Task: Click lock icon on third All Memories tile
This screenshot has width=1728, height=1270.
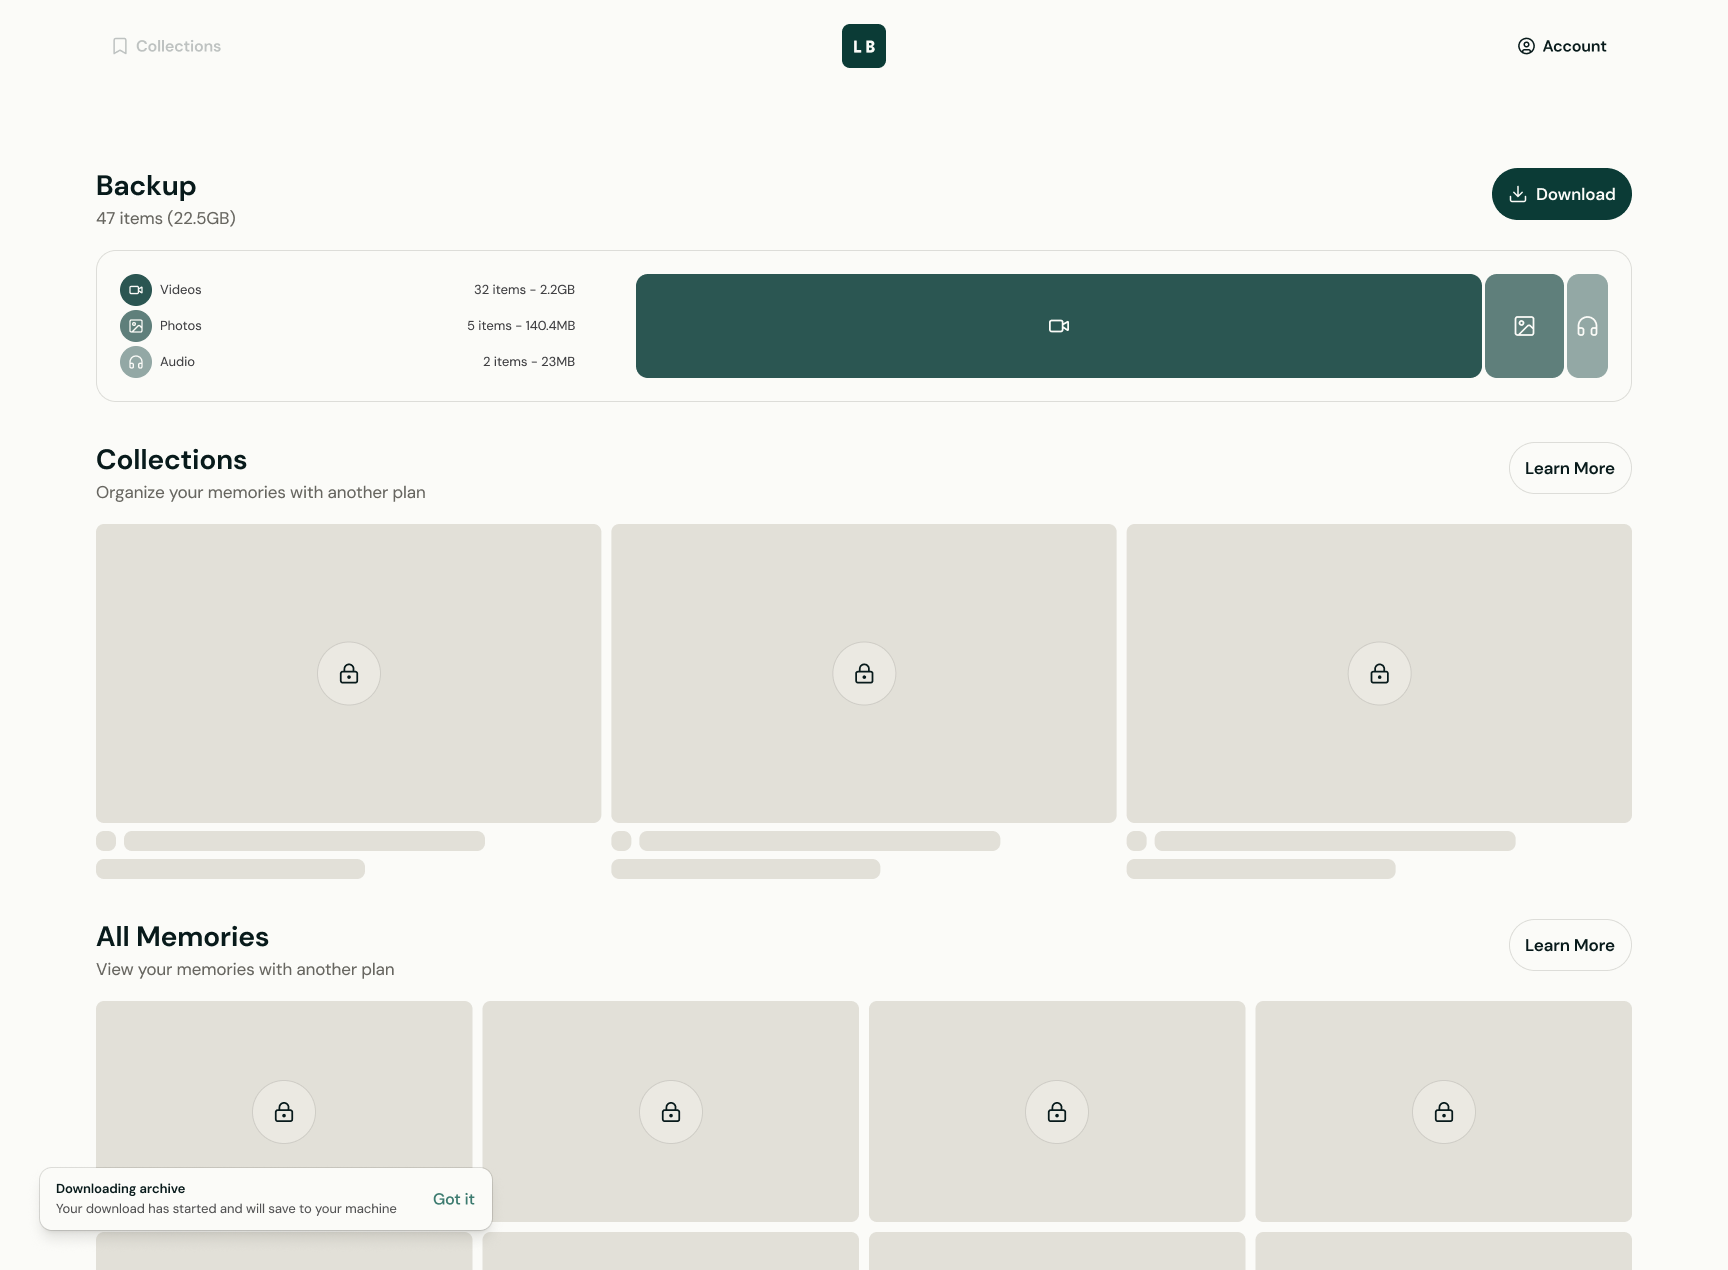Action: point(1057,1112)
